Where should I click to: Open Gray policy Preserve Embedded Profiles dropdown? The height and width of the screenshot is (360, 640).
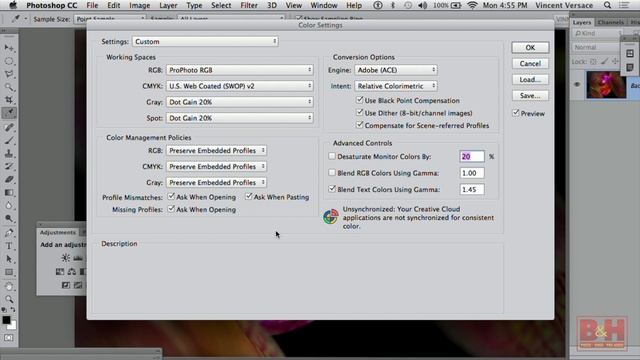point(216,182)
